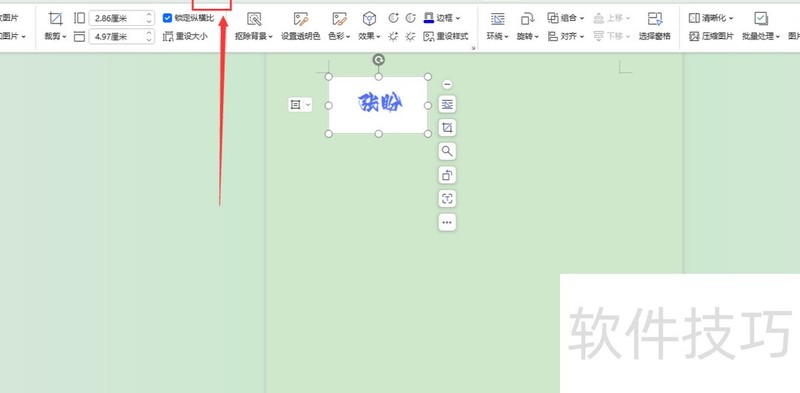Open the 边框 border dropdown arrow

[x=458, y=18]
